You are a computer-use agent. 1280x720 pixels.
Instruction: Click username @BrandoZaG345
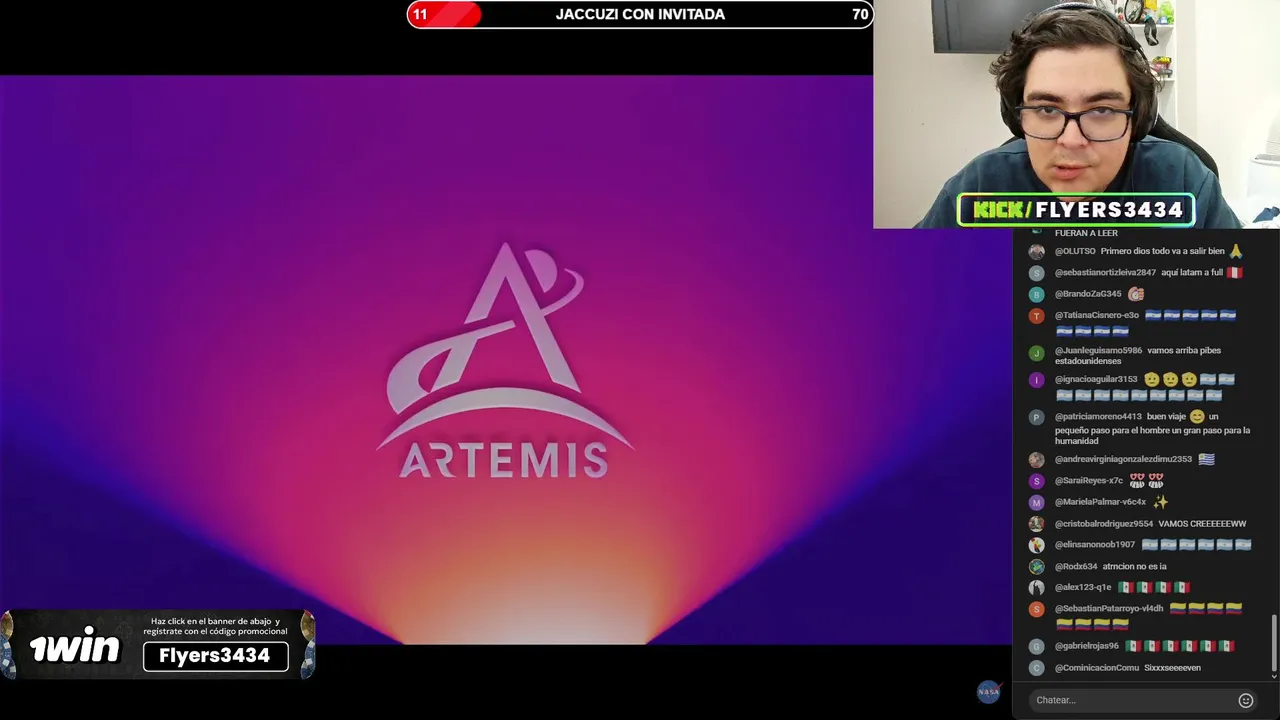click(1088, 294)
